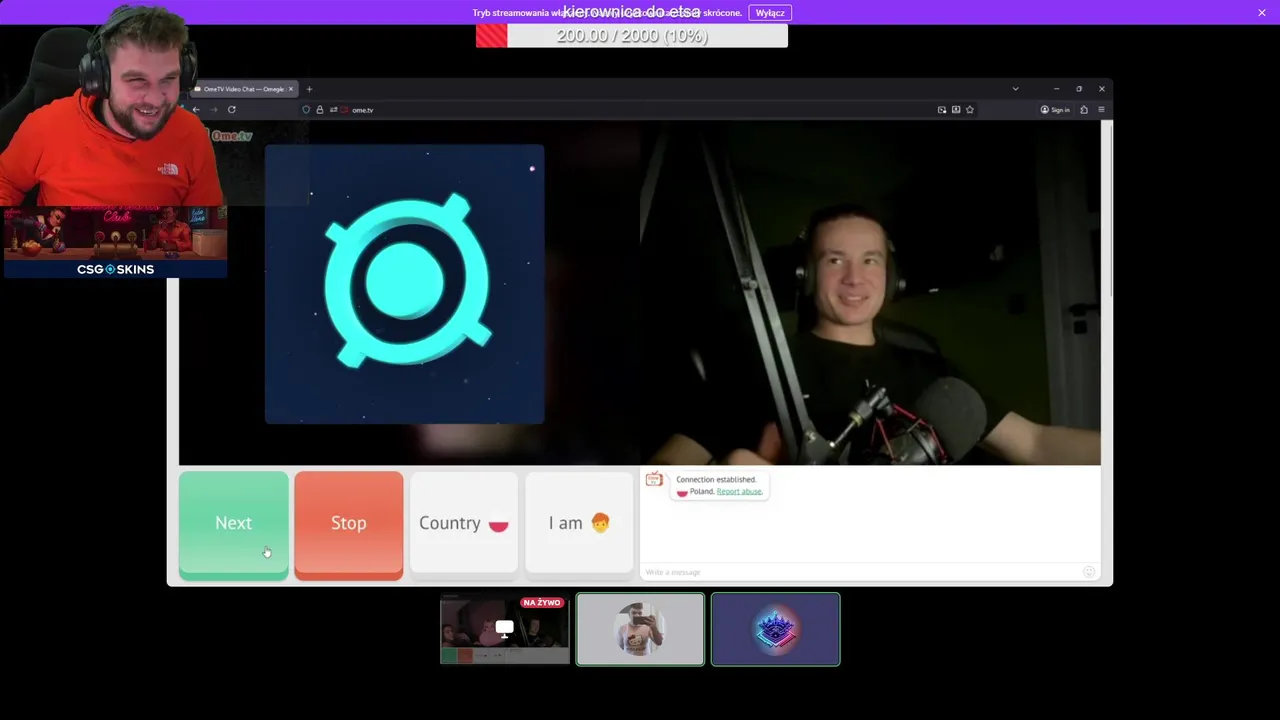This screenshot has height=720, width=1280.
Task: Click the CSGO SKINS banner ad
Action: (x=115, y=242)
